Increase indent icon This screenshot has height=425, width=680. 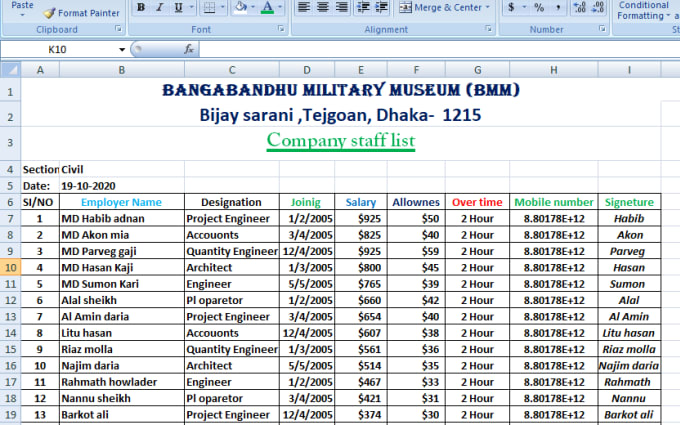pyautogui.click(x=382, y=7)
